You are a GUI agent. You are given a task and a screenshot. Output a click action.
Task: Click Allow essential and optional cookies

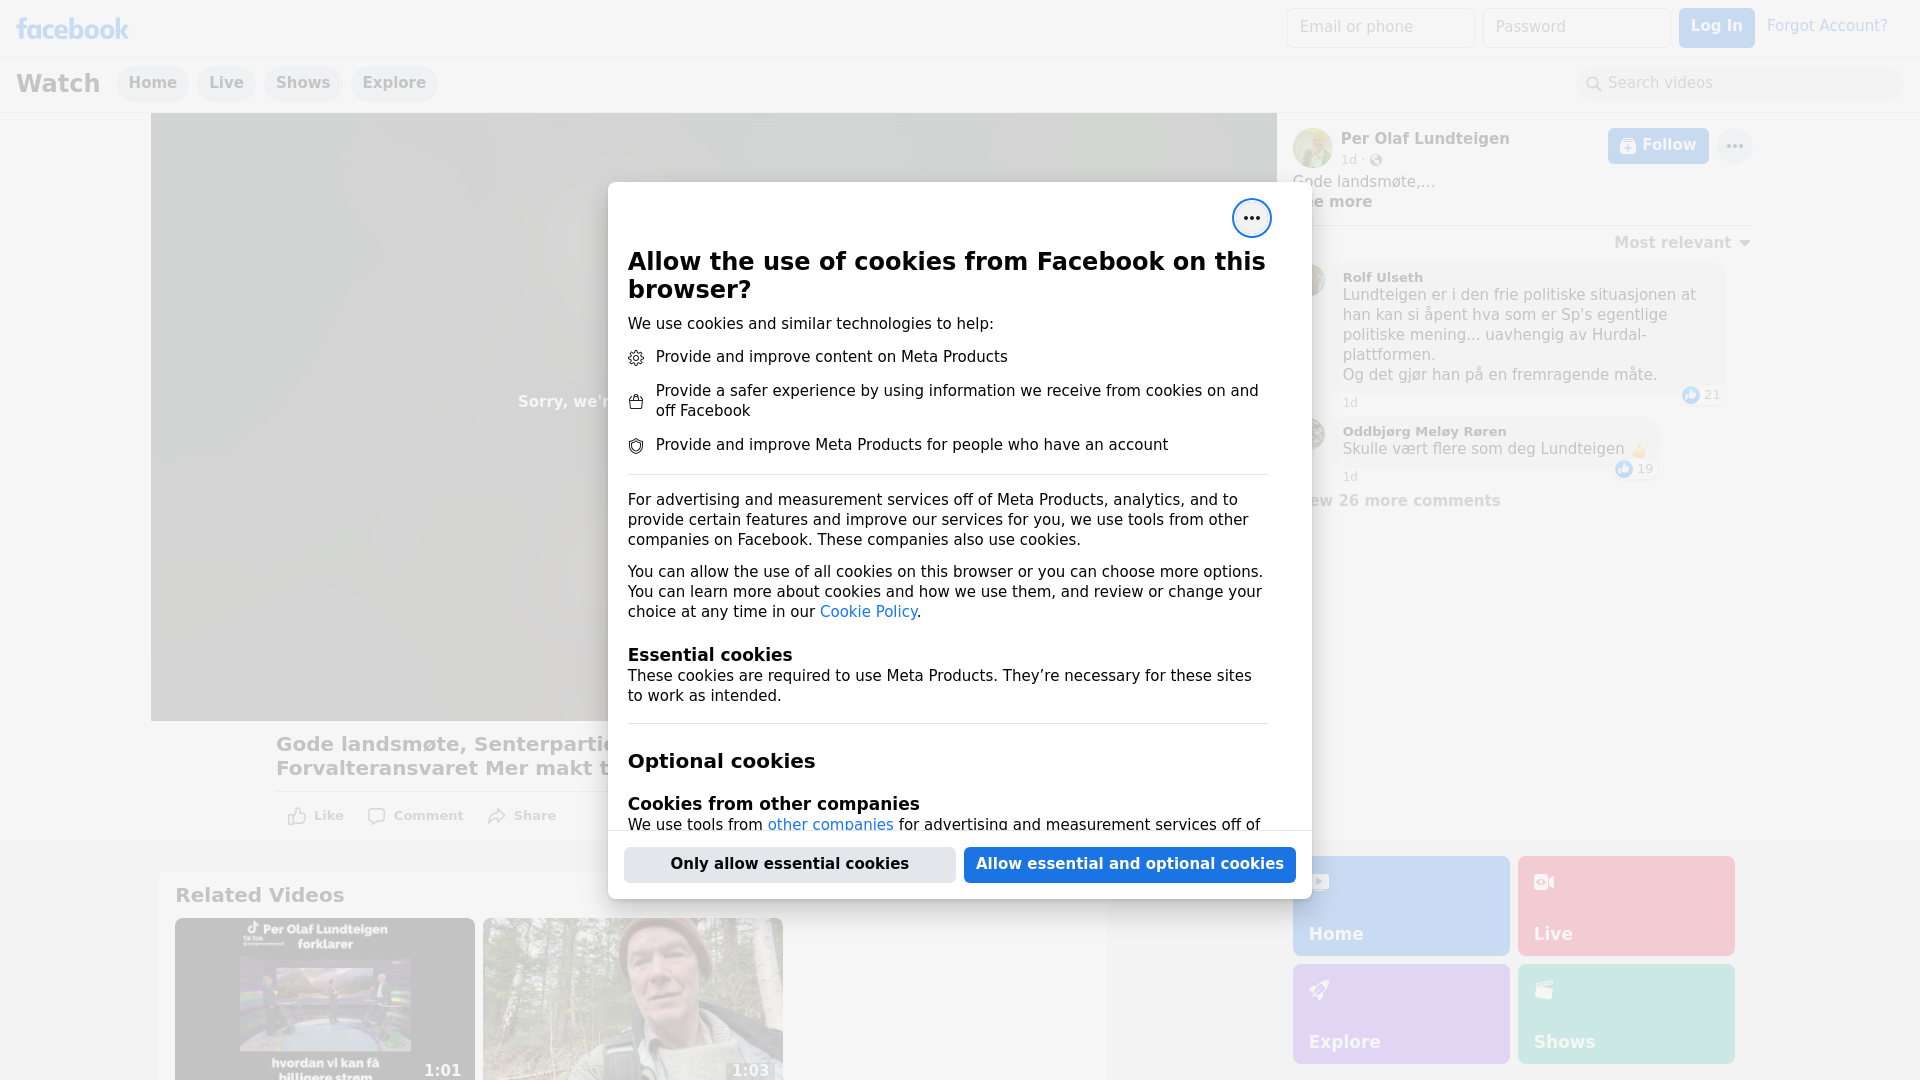1129,864
